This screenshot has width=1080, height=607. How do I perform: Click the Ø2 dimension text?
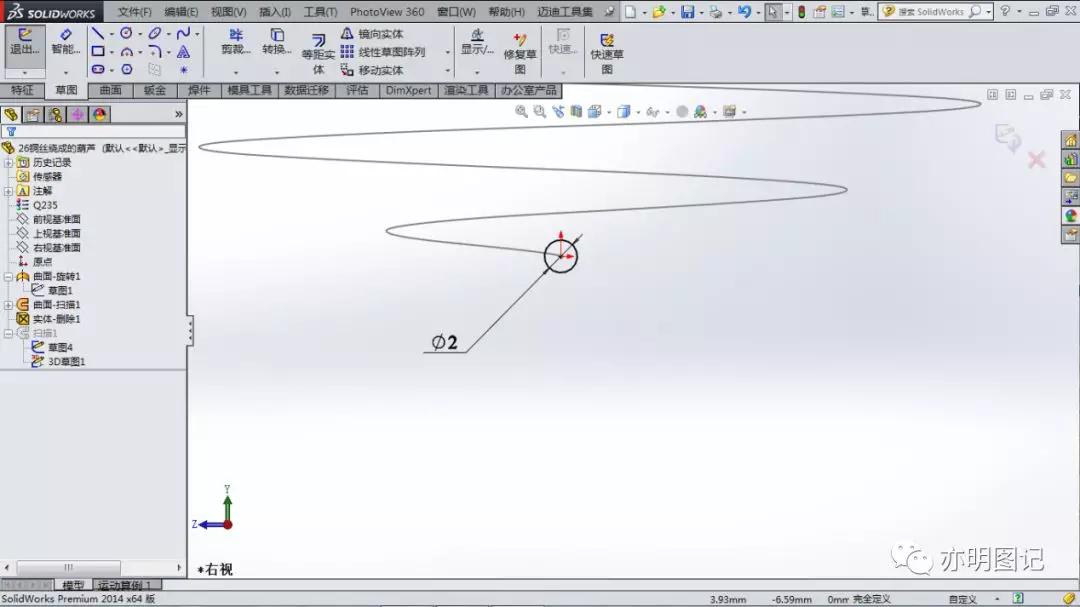(x=444, y=342)
